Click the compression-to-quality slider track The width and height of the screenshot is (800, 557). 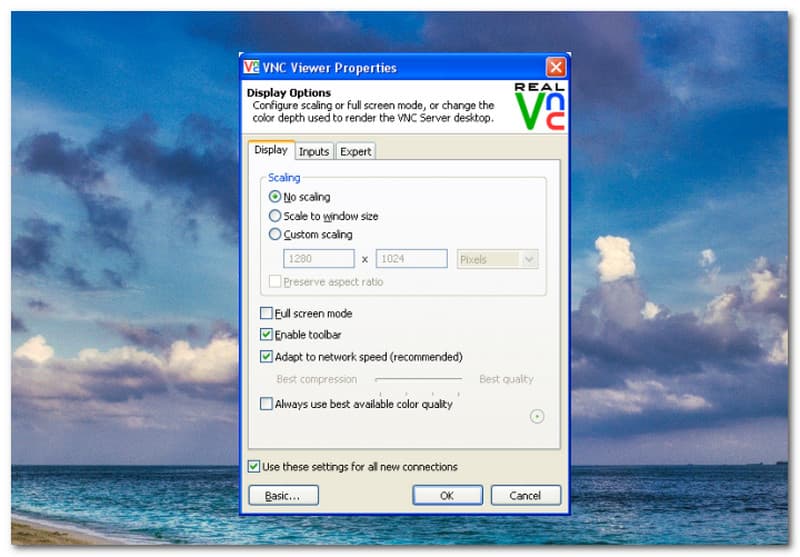click(418, 380)
